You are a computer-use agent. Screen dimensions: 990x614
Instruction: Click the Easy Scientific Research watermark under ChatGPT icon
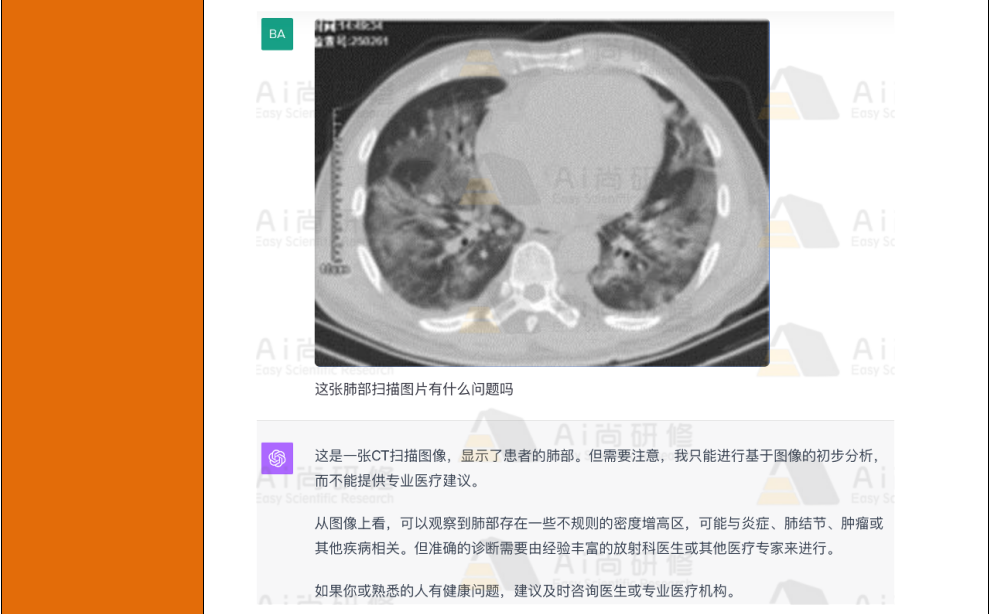point(325,498)
